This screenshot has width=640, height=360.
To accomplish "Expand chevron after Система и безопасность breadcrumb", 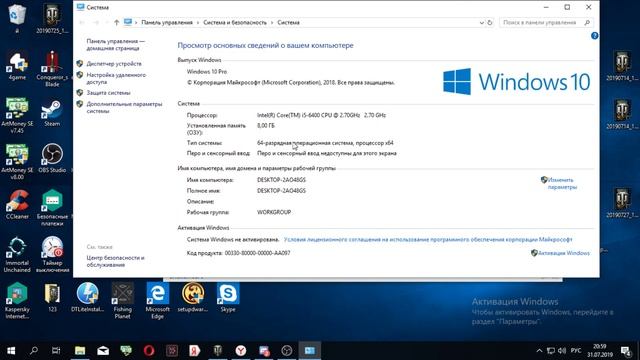I will (272, 22).
